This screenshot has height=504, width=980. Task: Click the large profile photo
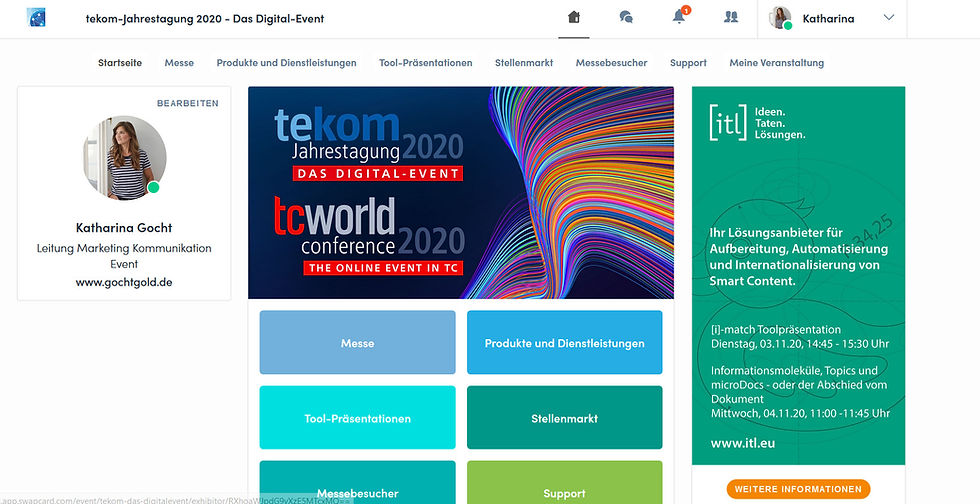pyautogui.click(x=124, y=158)
